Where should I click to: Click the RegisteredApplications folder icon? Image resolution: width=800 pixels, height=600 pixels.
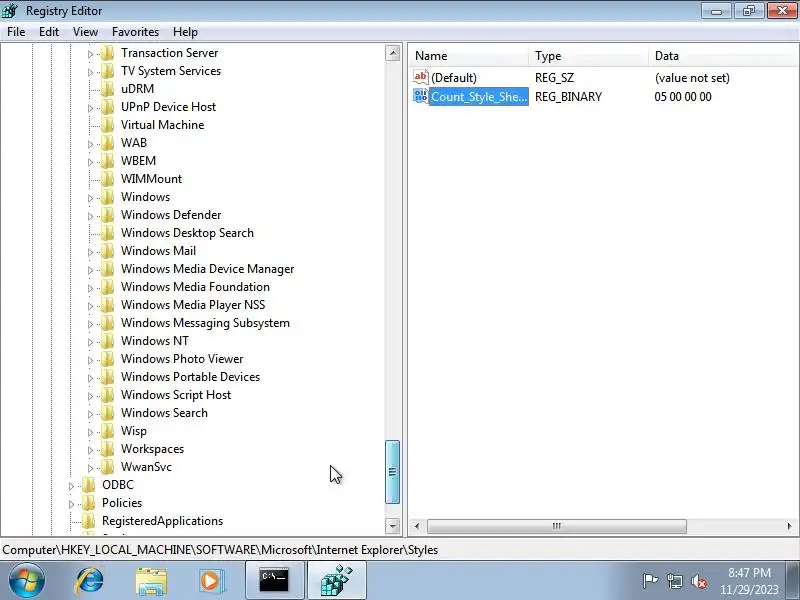88,520
